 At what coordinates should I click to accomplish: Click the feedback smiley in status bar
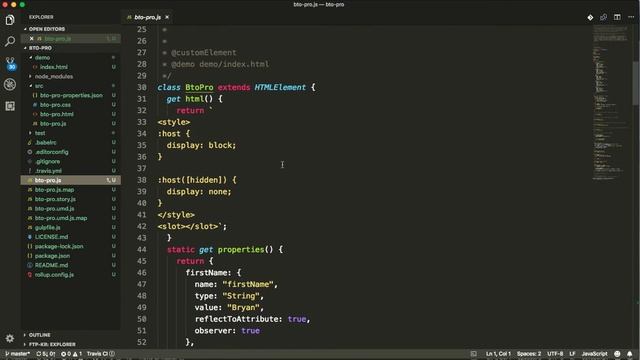tap(617, 354)
